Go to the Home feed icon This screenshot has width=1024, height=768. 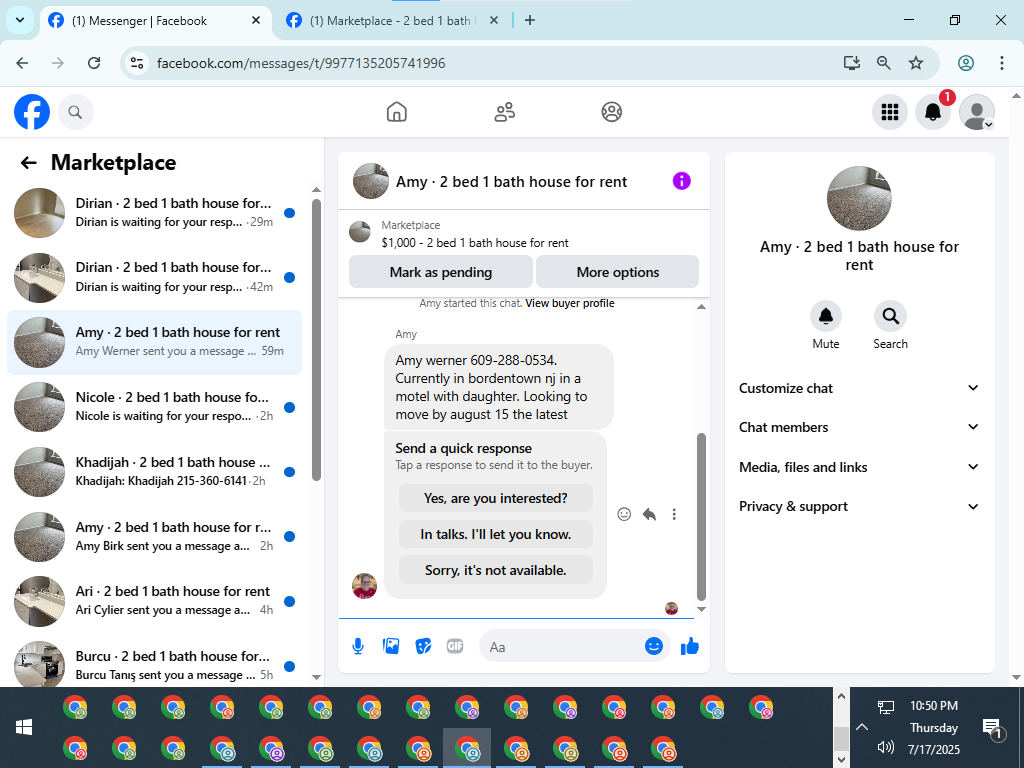pos(396,112)
